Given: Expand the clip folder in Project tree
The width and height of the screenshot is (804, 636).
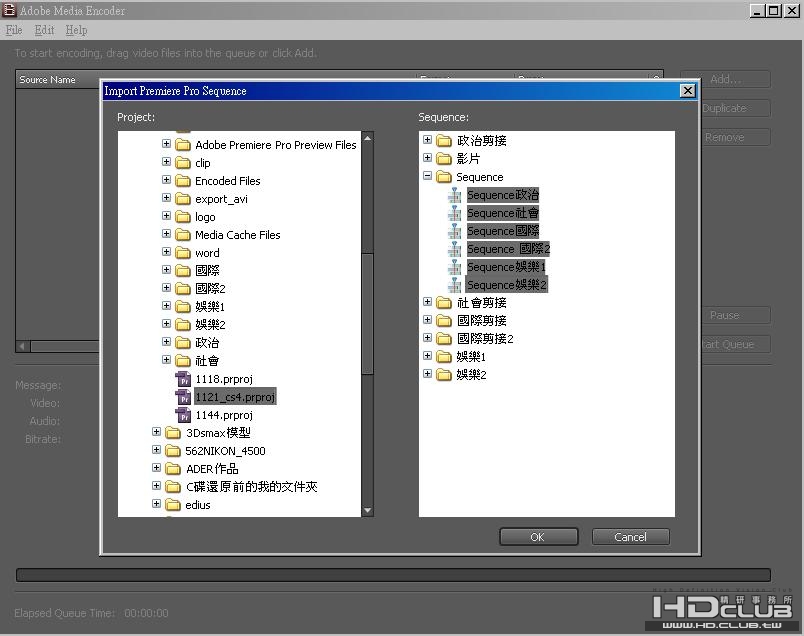Looking at the screenshot, I should point(166,162).
